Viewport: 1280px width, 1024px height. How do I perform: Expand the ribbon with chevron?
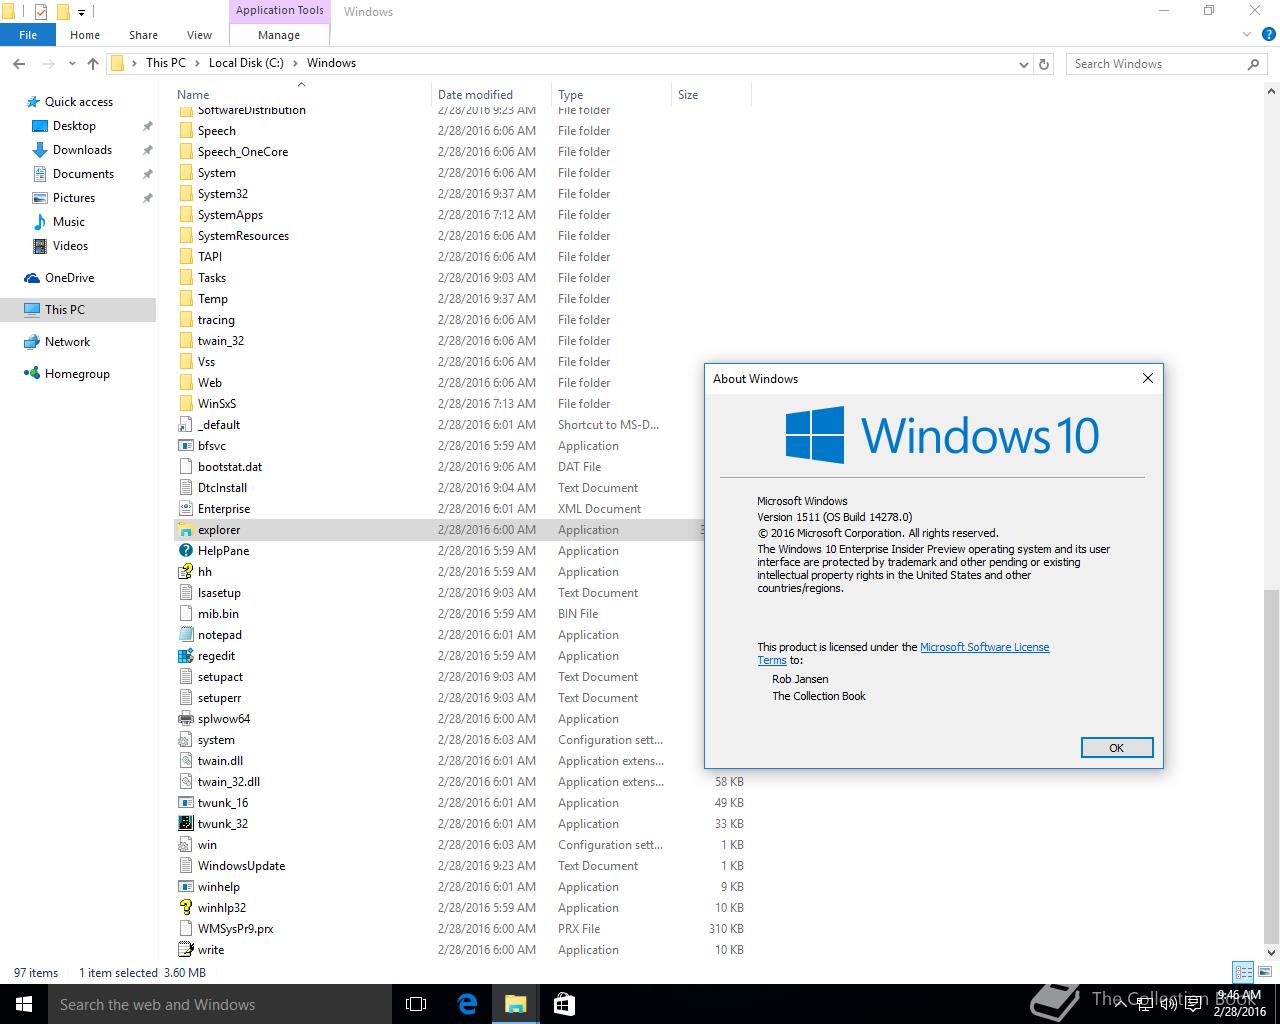[x=1247, y=35]
